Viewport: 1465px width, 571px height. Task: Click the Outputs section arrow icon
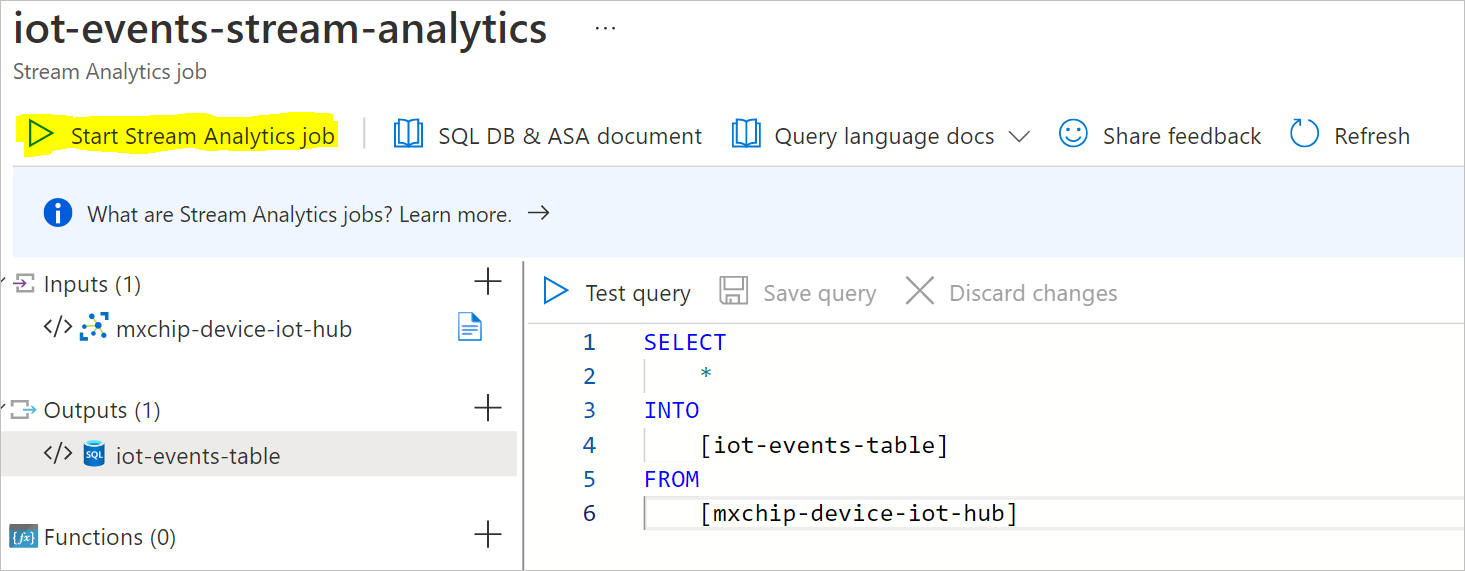click(24, 410)
